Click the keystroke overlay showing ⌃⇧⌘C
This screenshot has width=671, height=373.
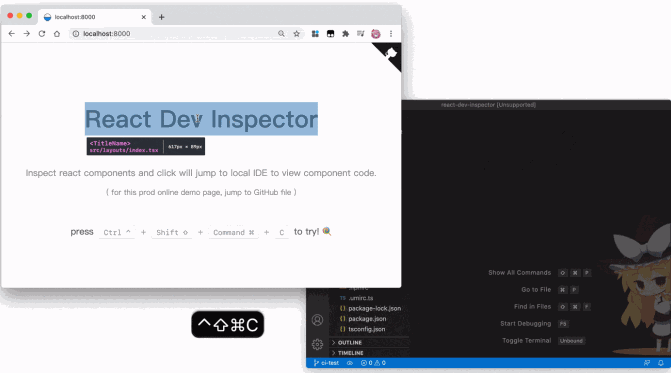pyautogui.click(x=228, y=325)
